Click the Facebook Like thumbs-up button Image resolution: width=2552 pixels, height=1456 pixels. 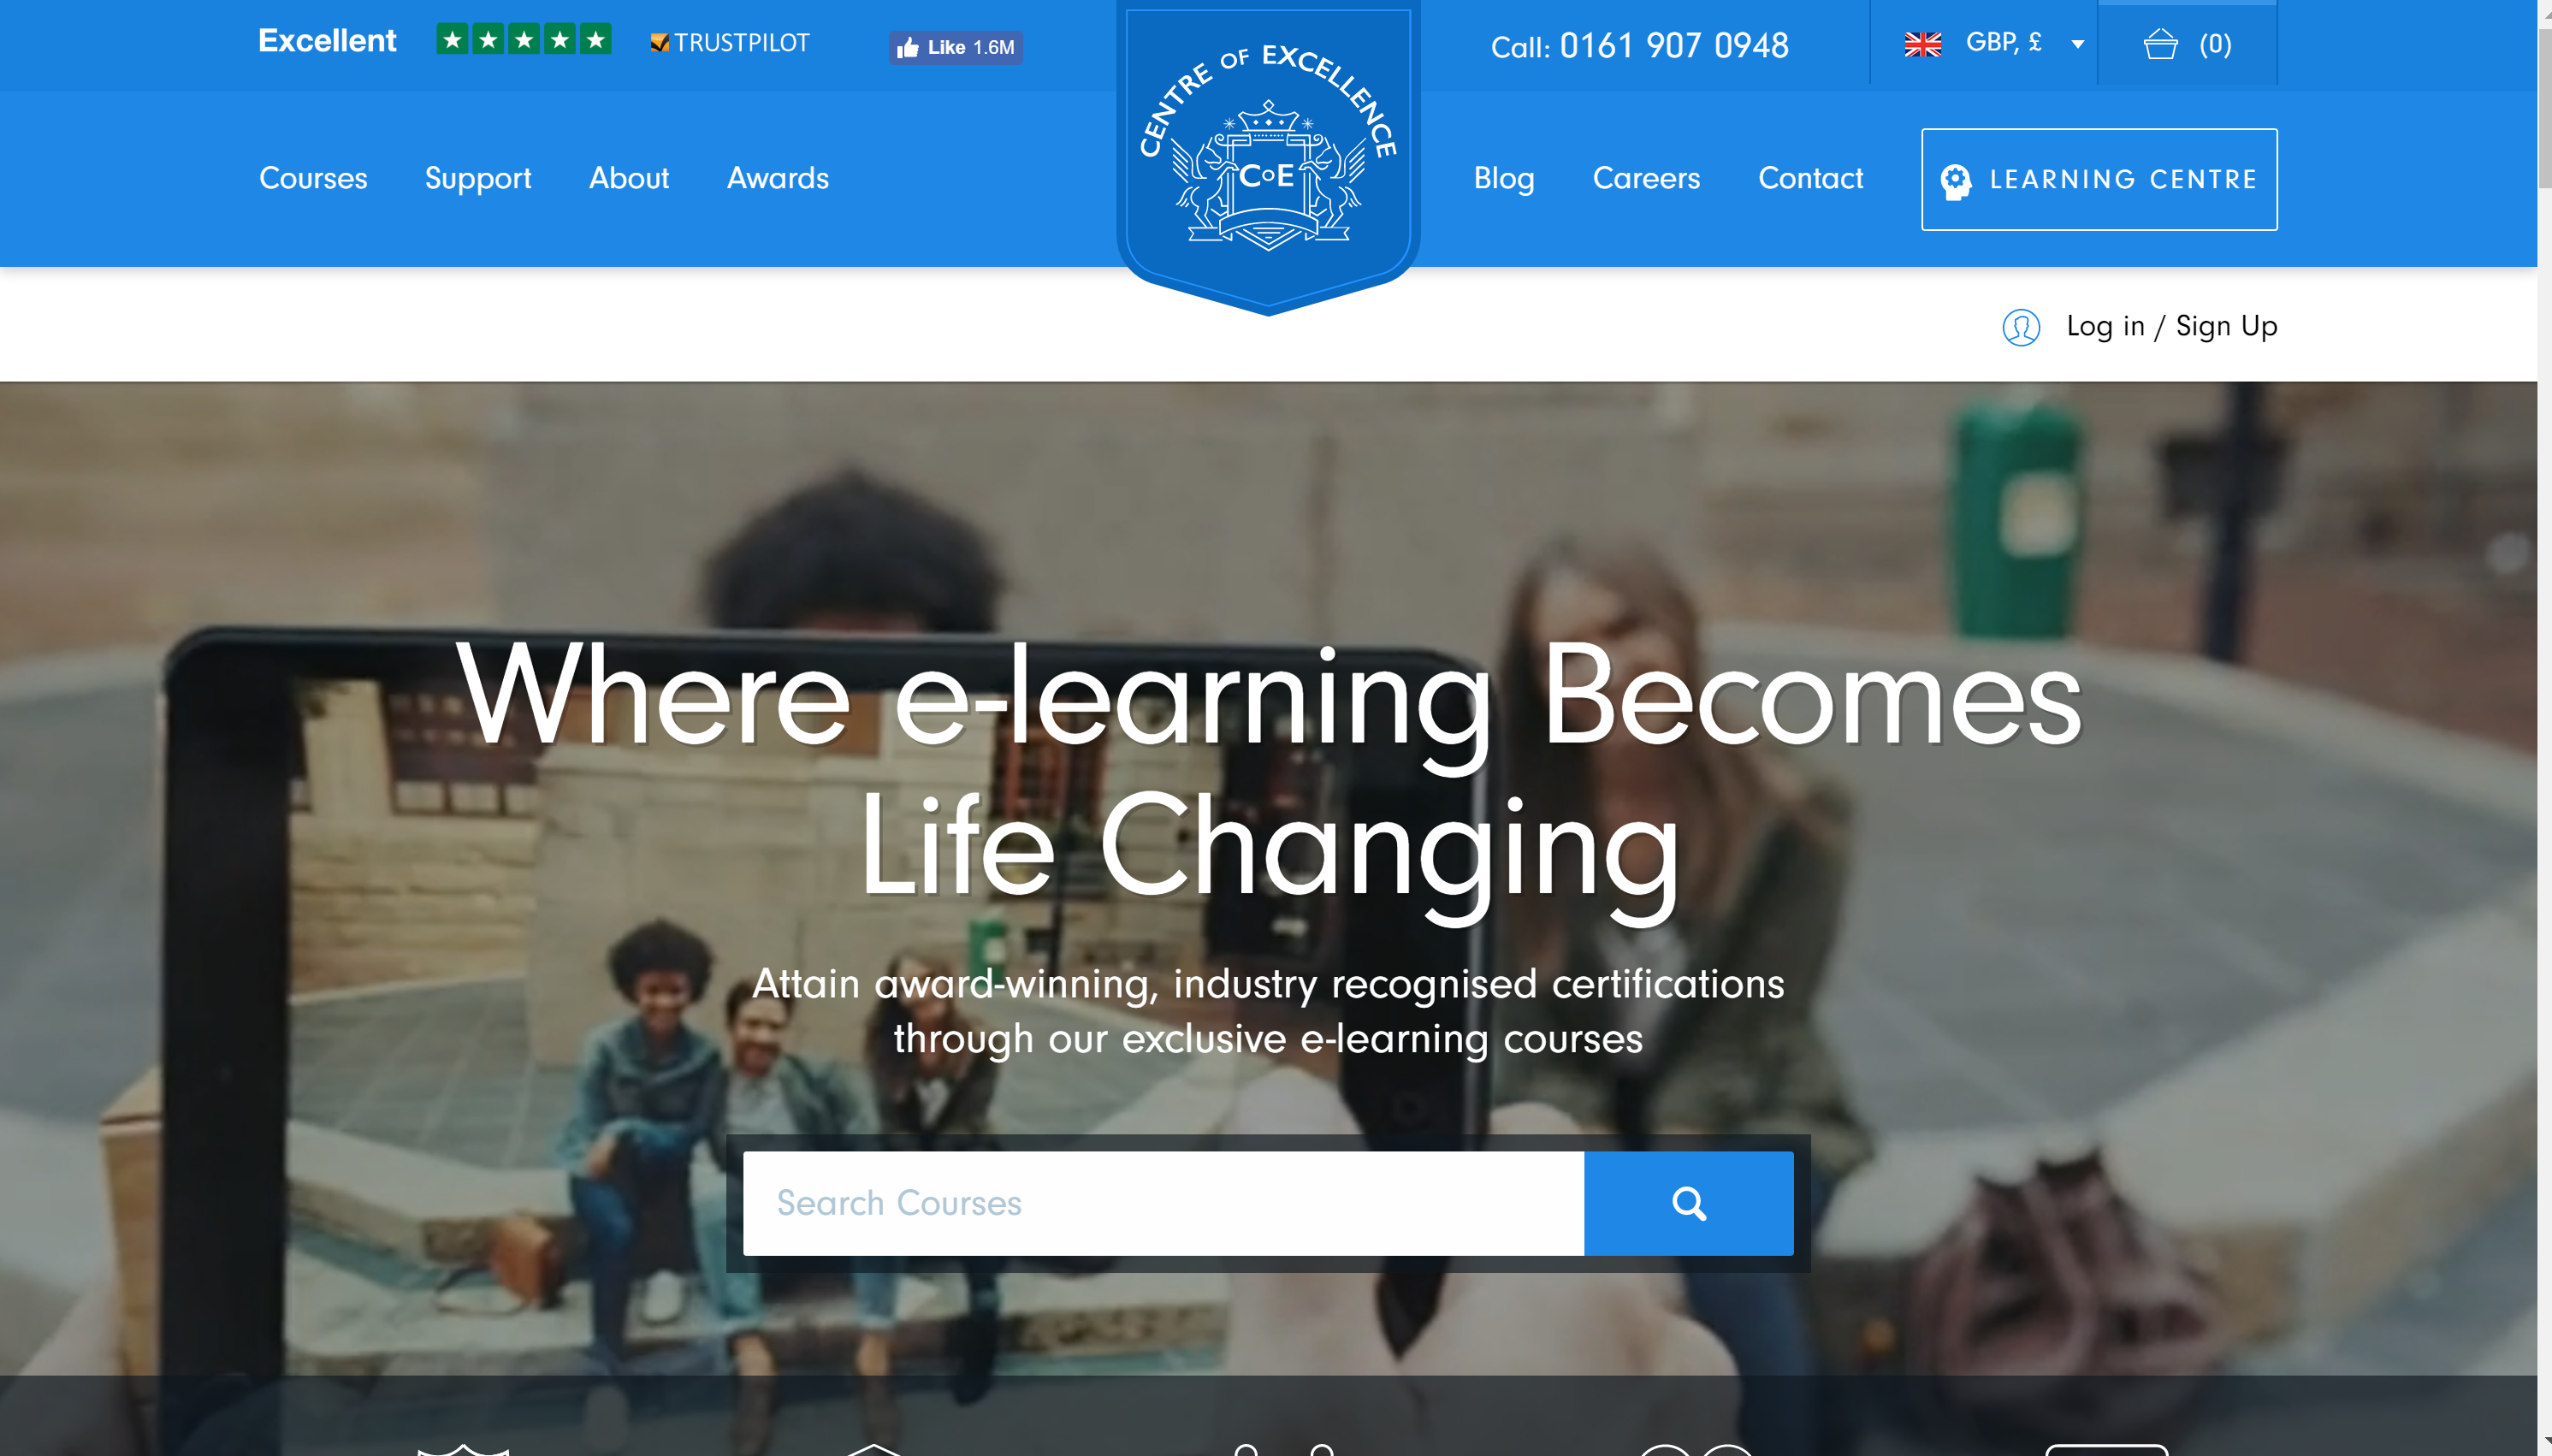(x=956, y=47)
